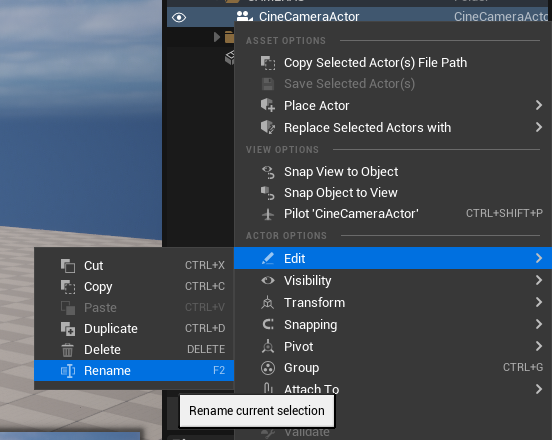The width and height of the screenshot is (552, 440).
Task: Choose Snap Object to View
Action: [x=393, y=193]
